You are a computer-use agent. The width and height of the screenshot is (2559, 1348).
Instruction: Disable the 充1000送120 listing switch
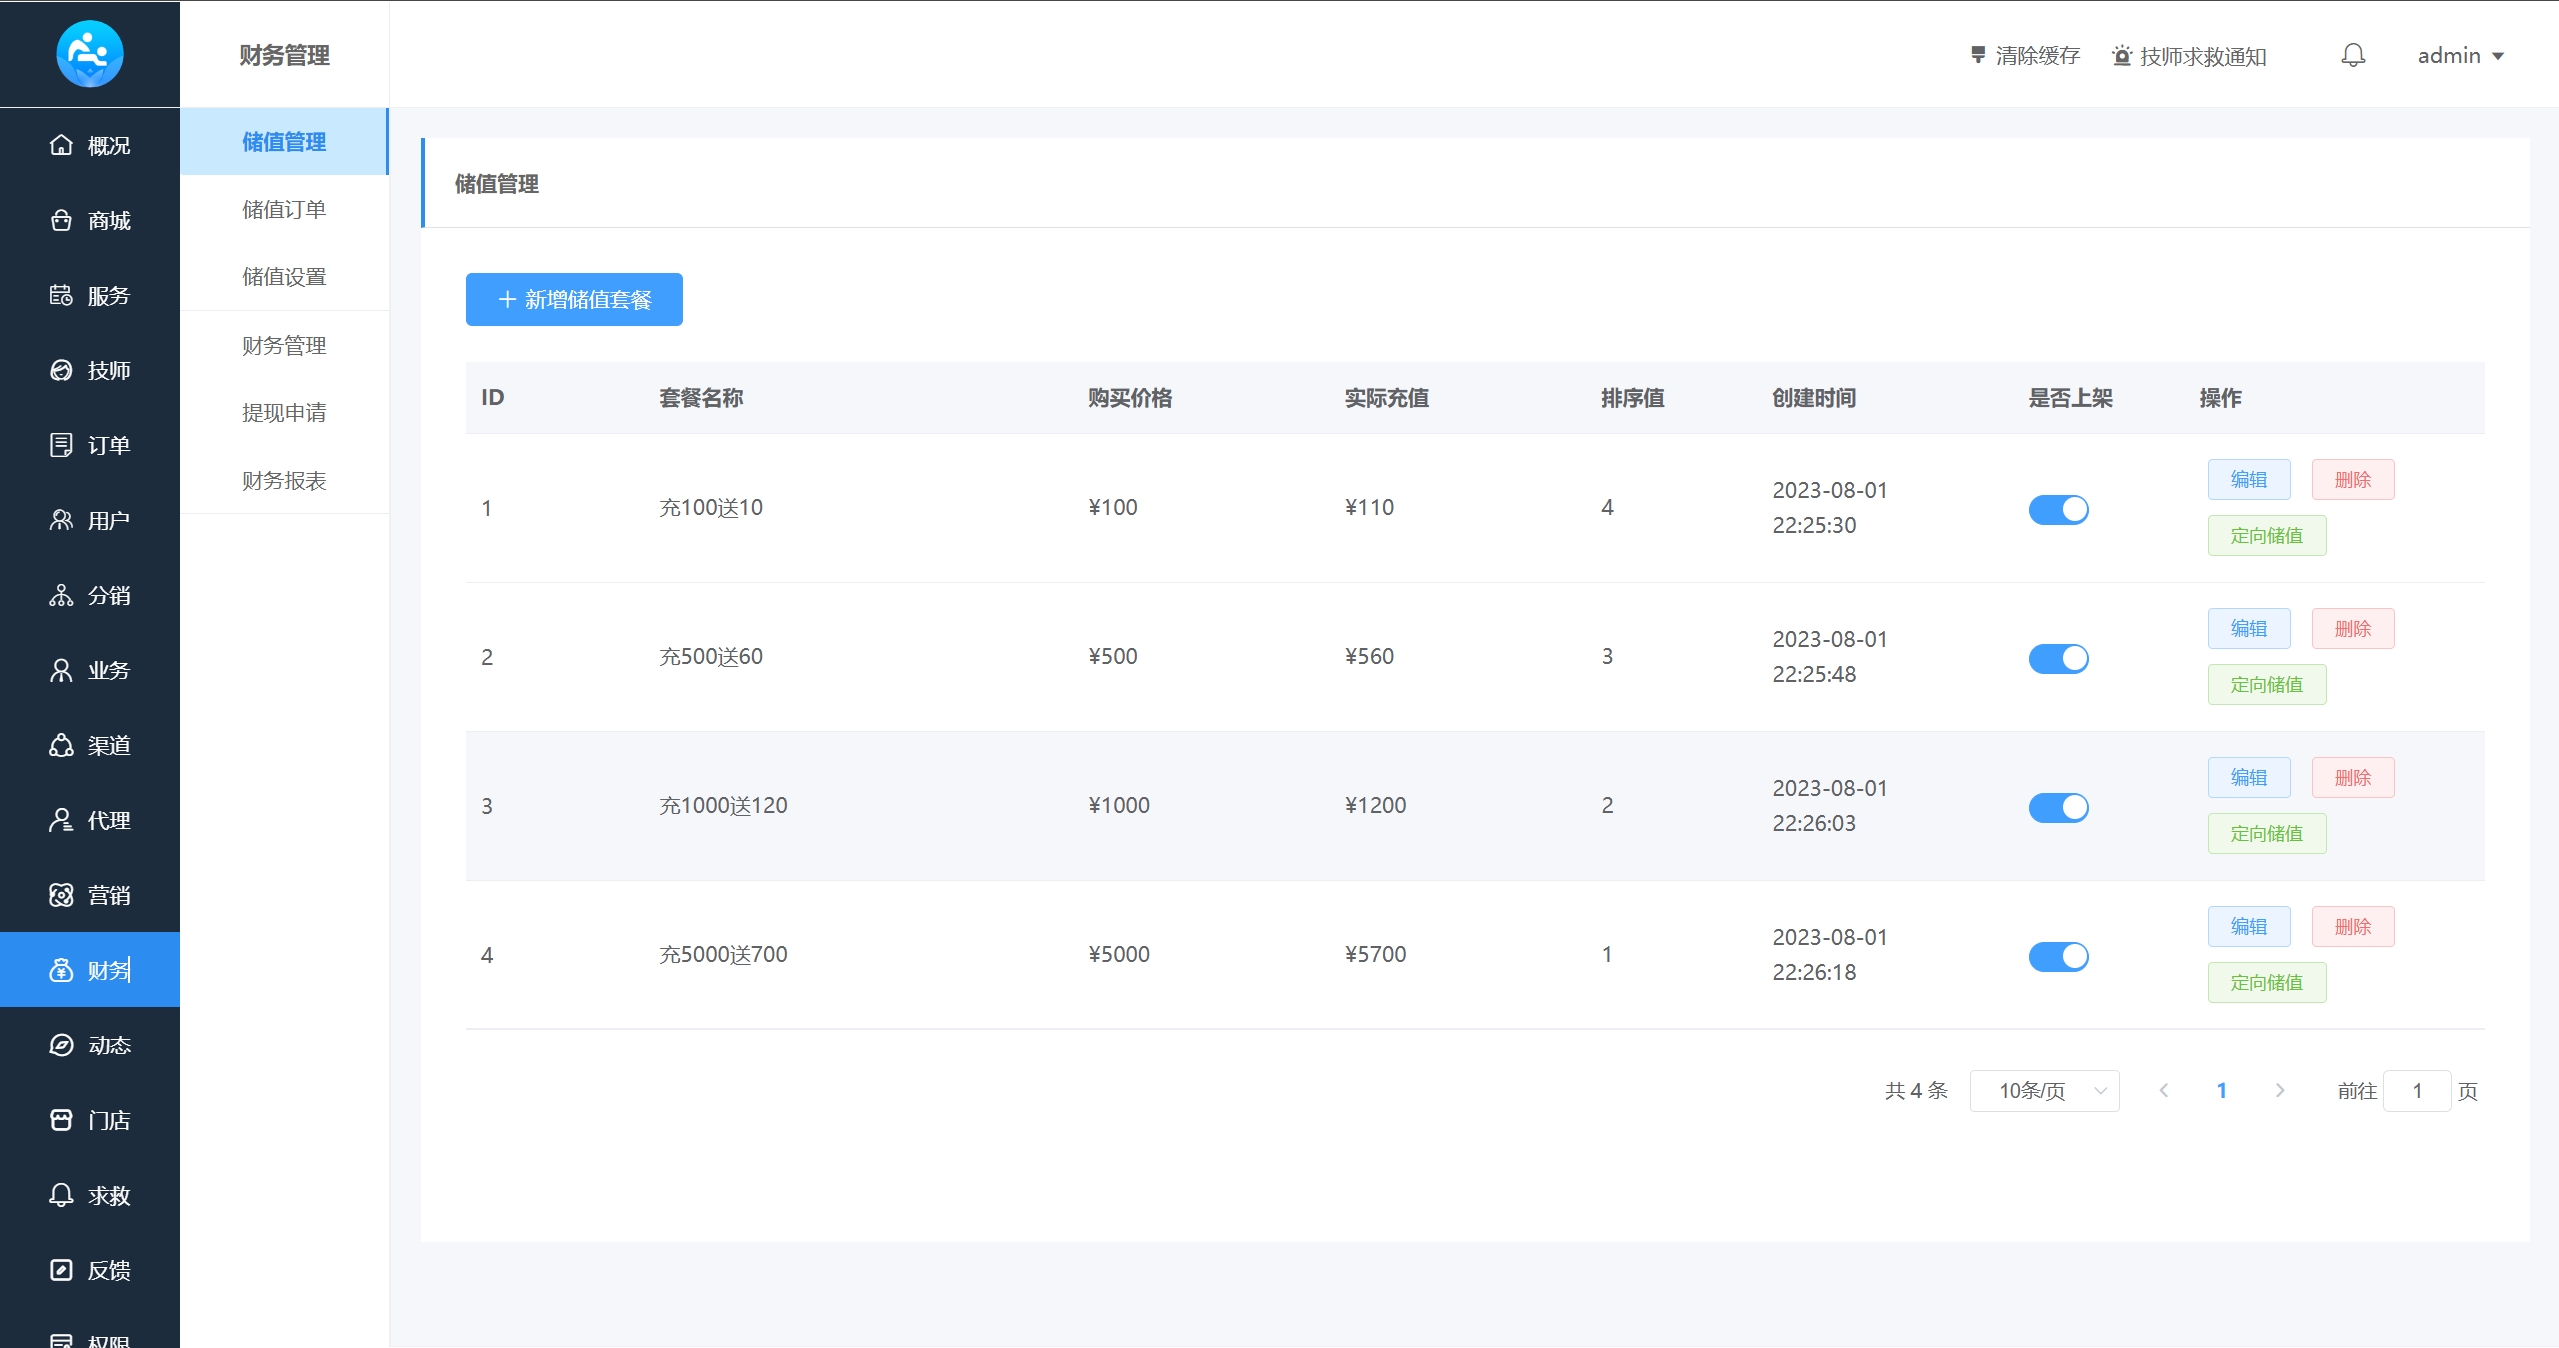(2058, 807)
